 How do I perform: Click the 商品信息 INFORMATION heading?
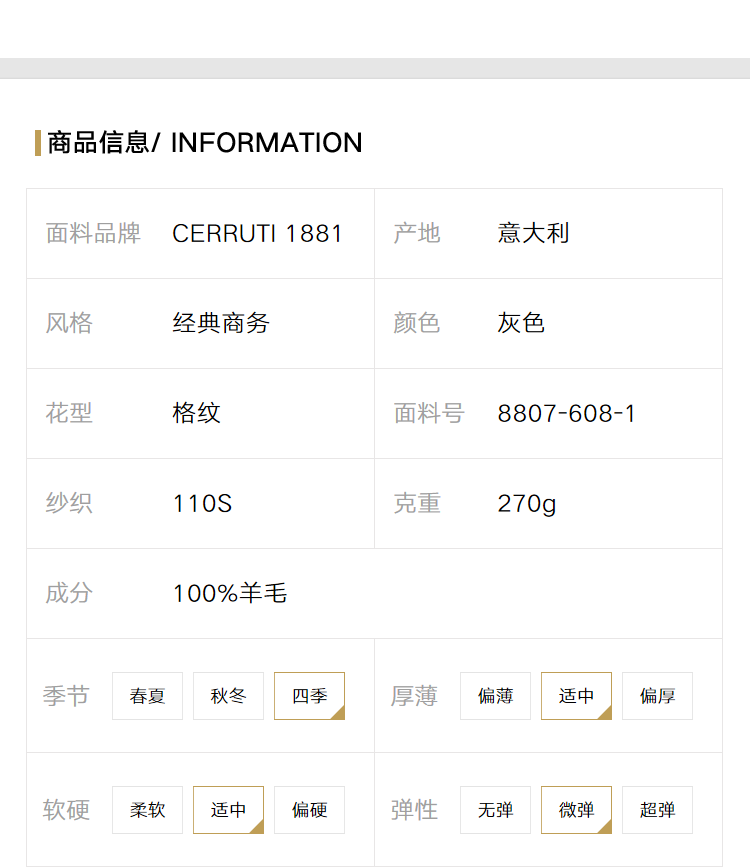205,143
